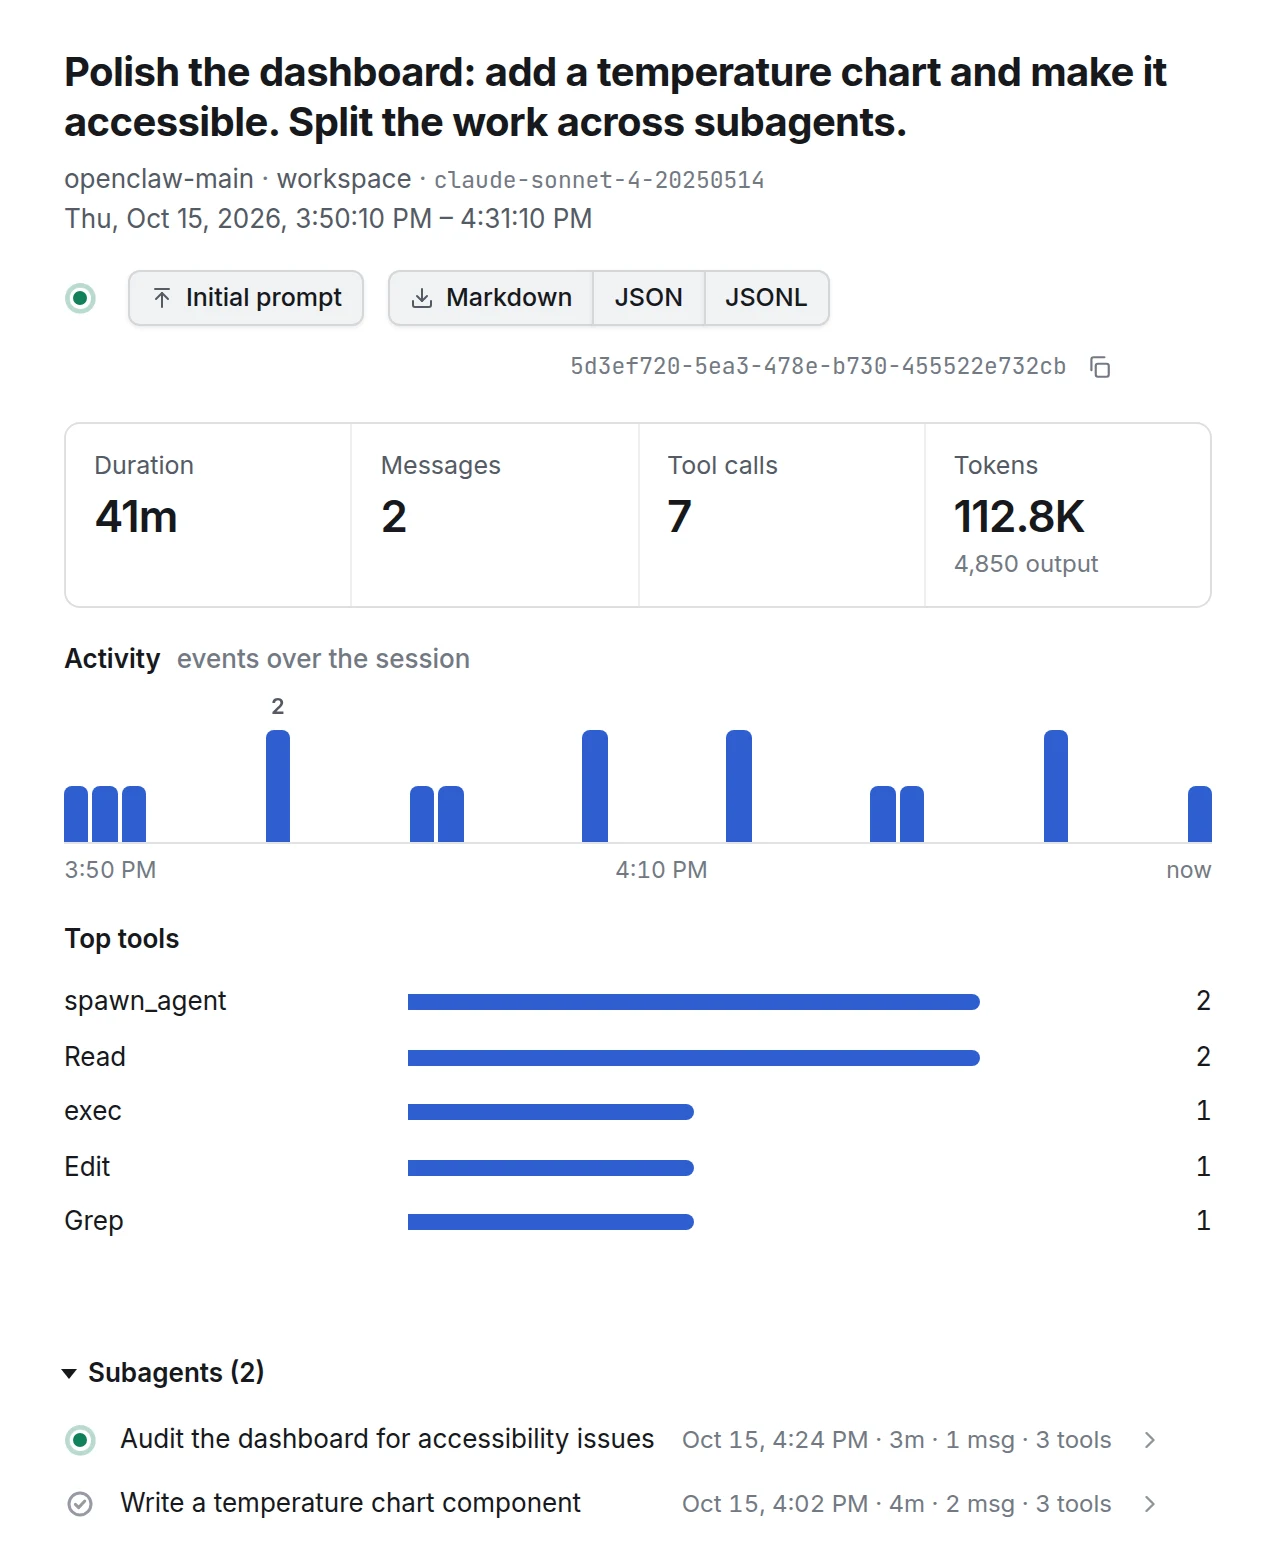Open 'Audit the dashboard for accessibility issues' subagent
Screen dimensions: 1276x1550
coord(387,1439)
